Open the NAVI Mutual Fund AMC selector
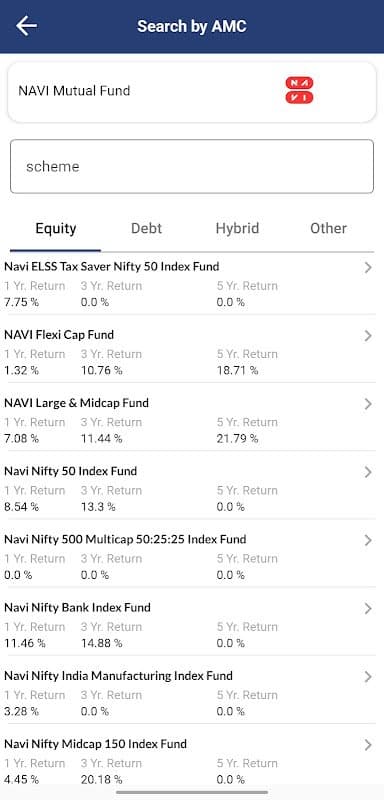384x800 pixels. pyautogui.click(x=192, y=91)
